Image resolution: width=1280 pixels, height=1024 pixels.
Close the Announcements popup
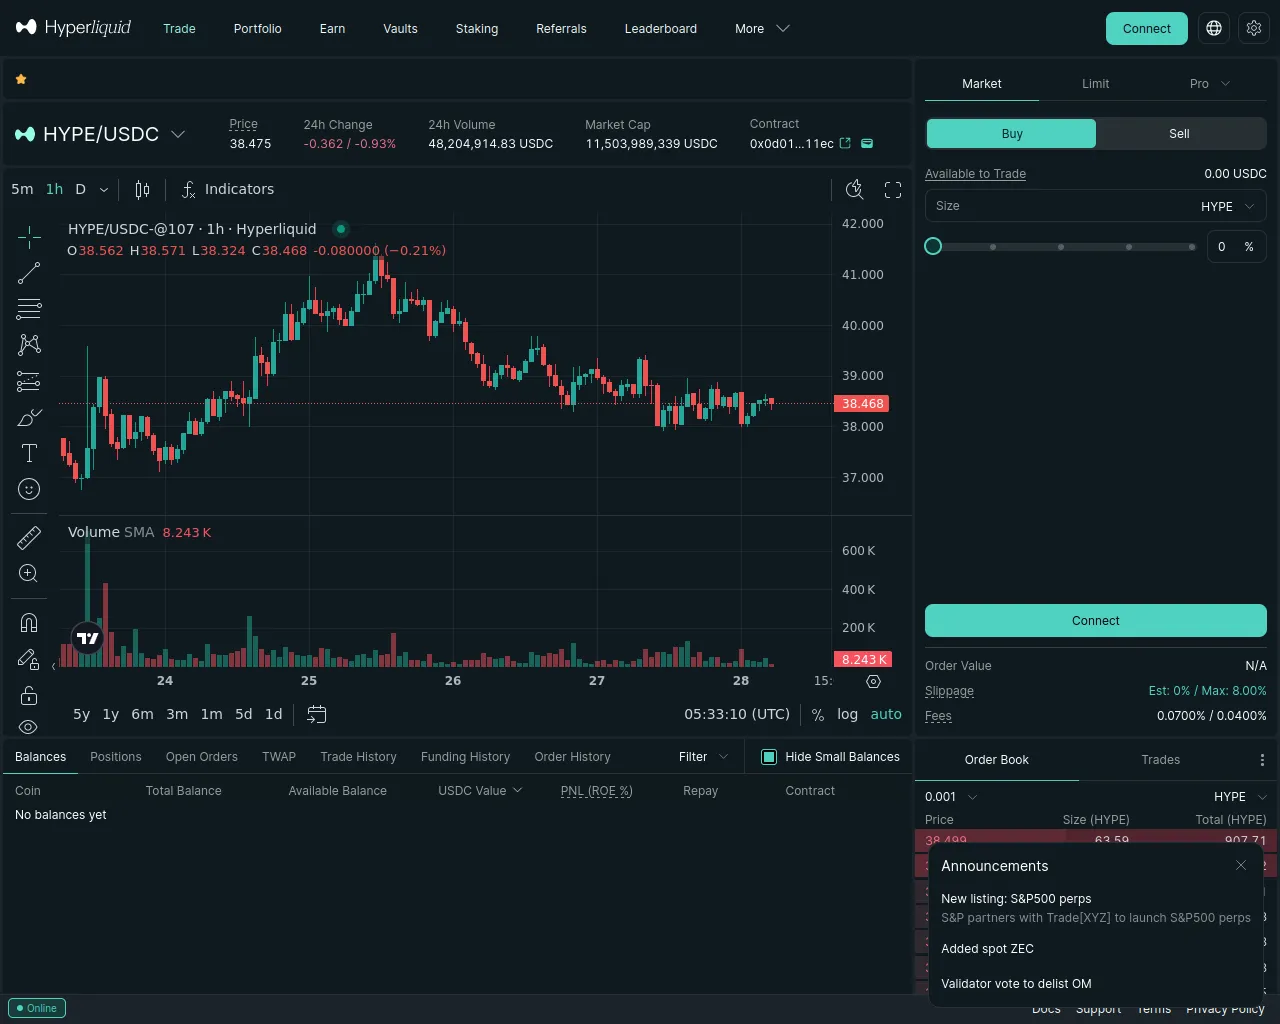click(1241, 865)
